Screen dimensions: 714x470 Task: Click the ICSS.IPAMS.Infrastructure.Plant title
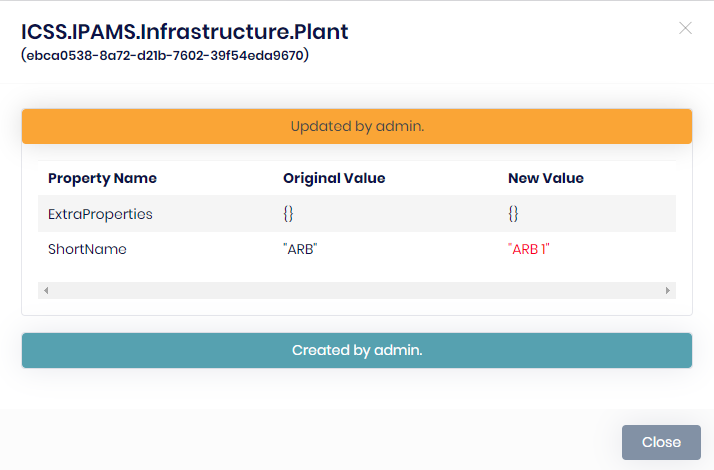click(x=185, y=32)
